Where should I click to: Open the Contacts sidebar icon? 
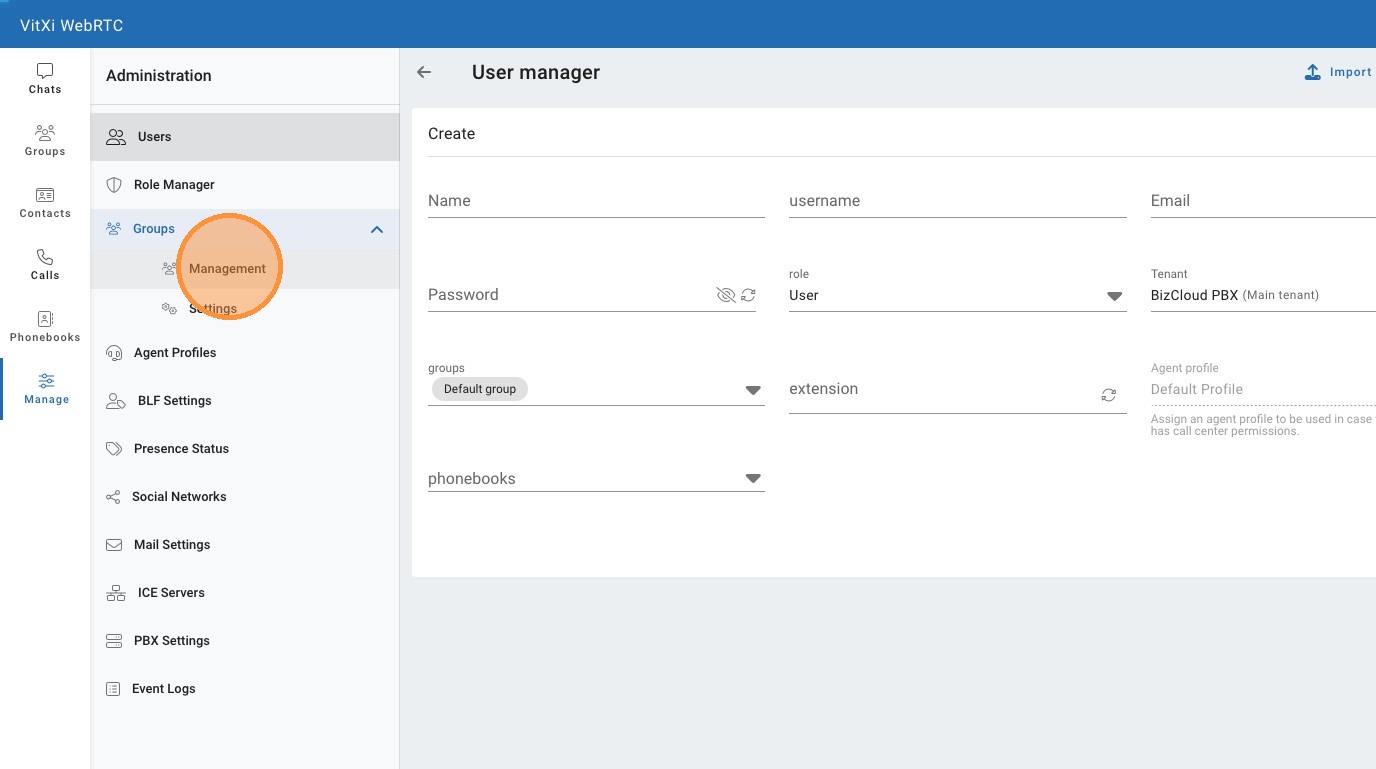45,203
